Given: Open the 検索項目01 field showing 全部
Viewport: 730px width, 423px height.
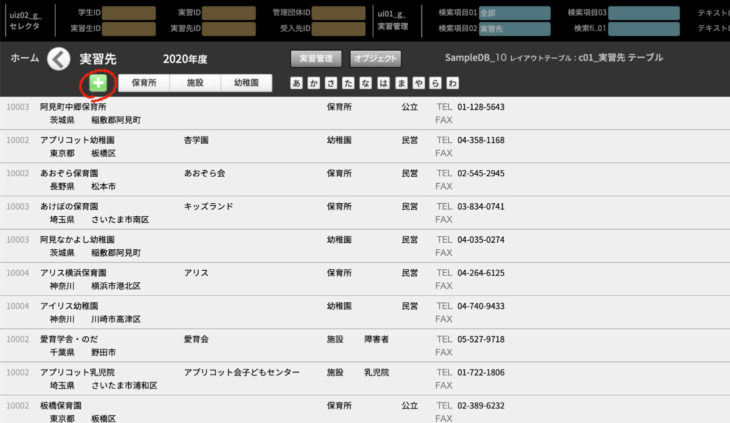Looking at the screenshot, I should pos(513,13).
